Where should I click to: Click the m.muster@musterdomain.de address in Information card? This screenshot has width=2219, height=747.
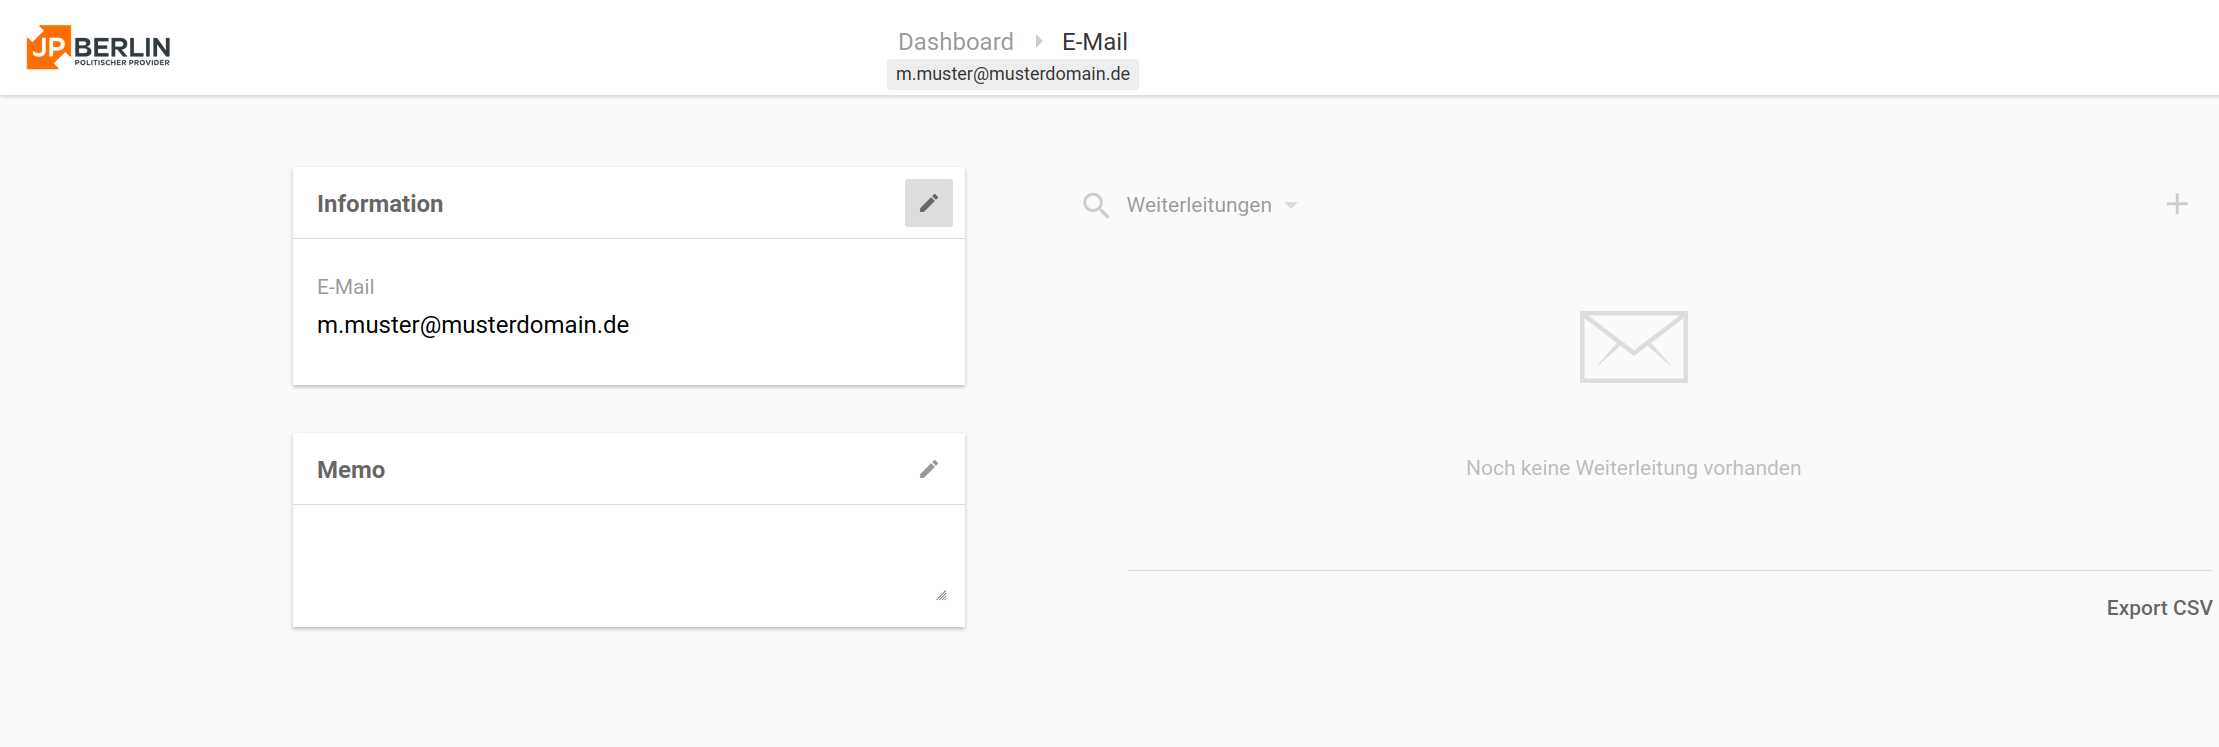coord(473,325)
